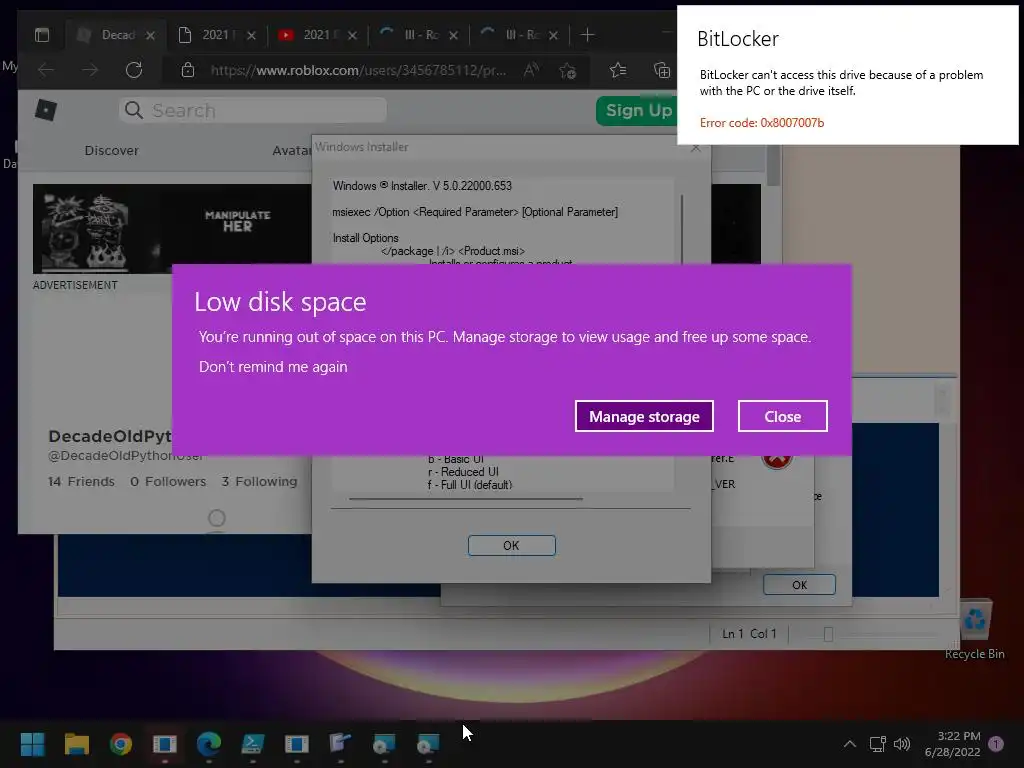The height and width of the screenshot is (768, 1024).
Task: Click the Windows Installer text scrollbar
Action: [x=682, y=229]
